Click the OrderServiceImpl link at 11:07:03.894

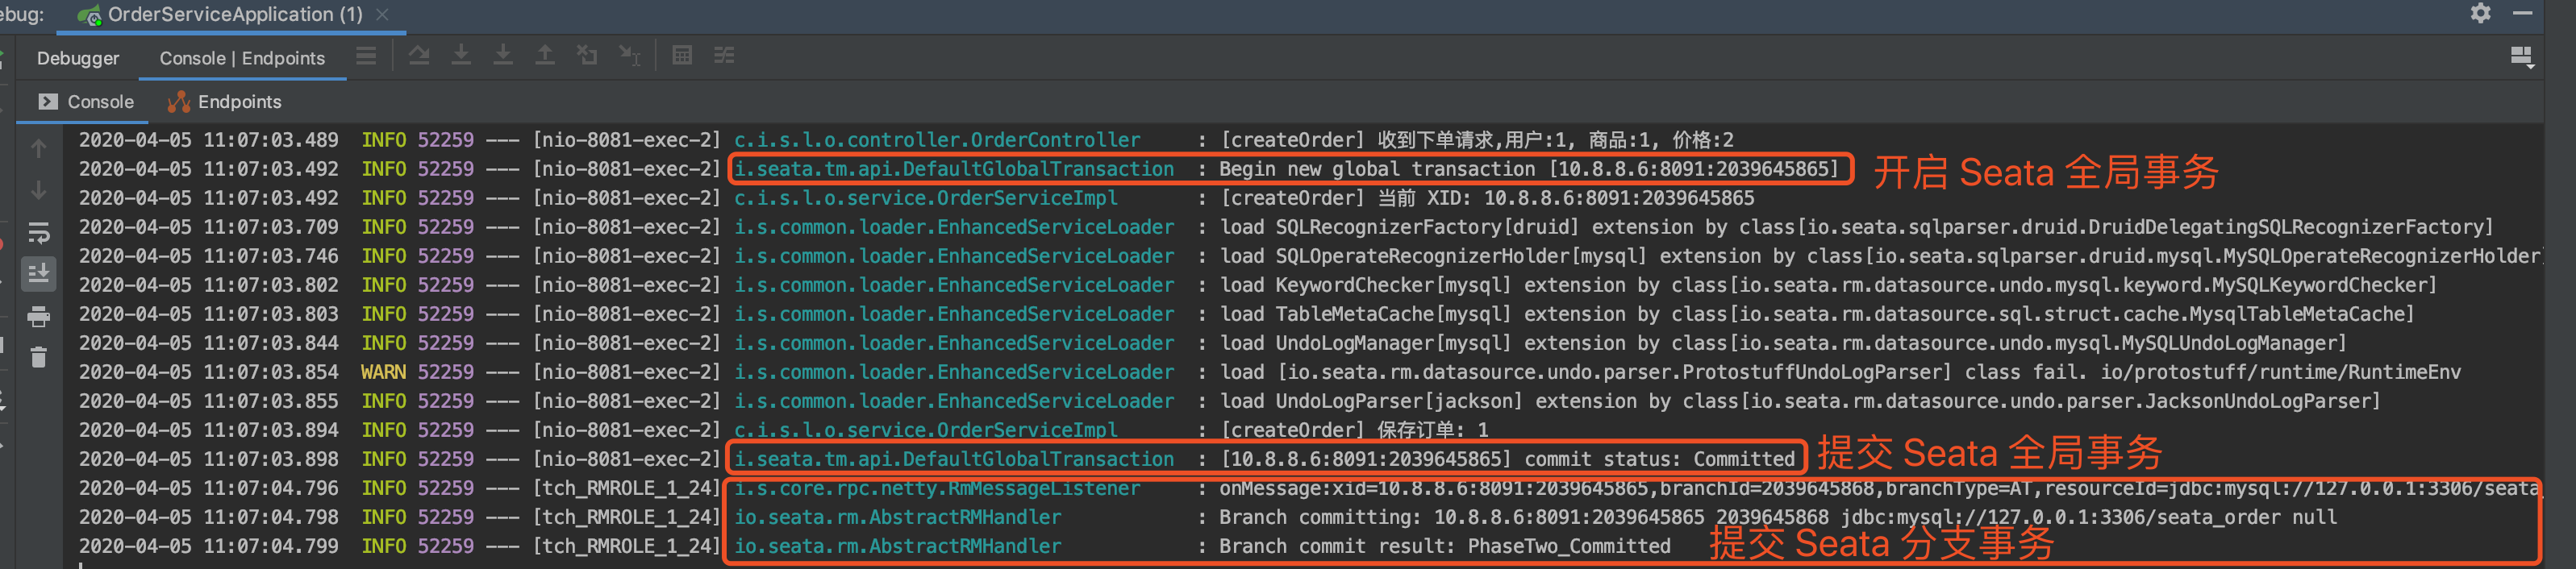coord(926,430)
